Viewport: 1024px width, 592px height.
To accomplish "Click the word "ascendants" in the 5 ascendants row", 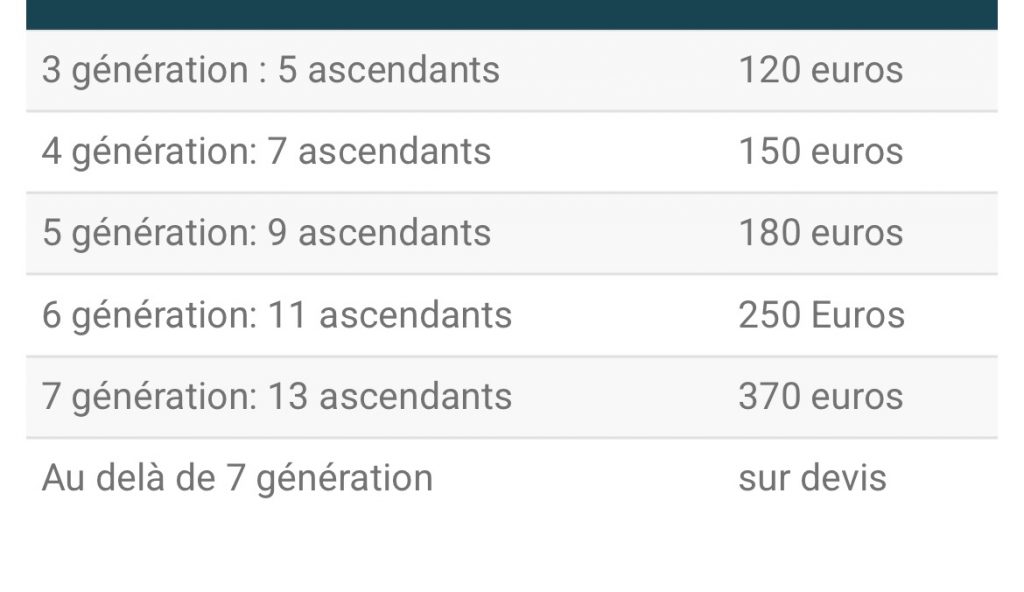I will pos(403,70).
